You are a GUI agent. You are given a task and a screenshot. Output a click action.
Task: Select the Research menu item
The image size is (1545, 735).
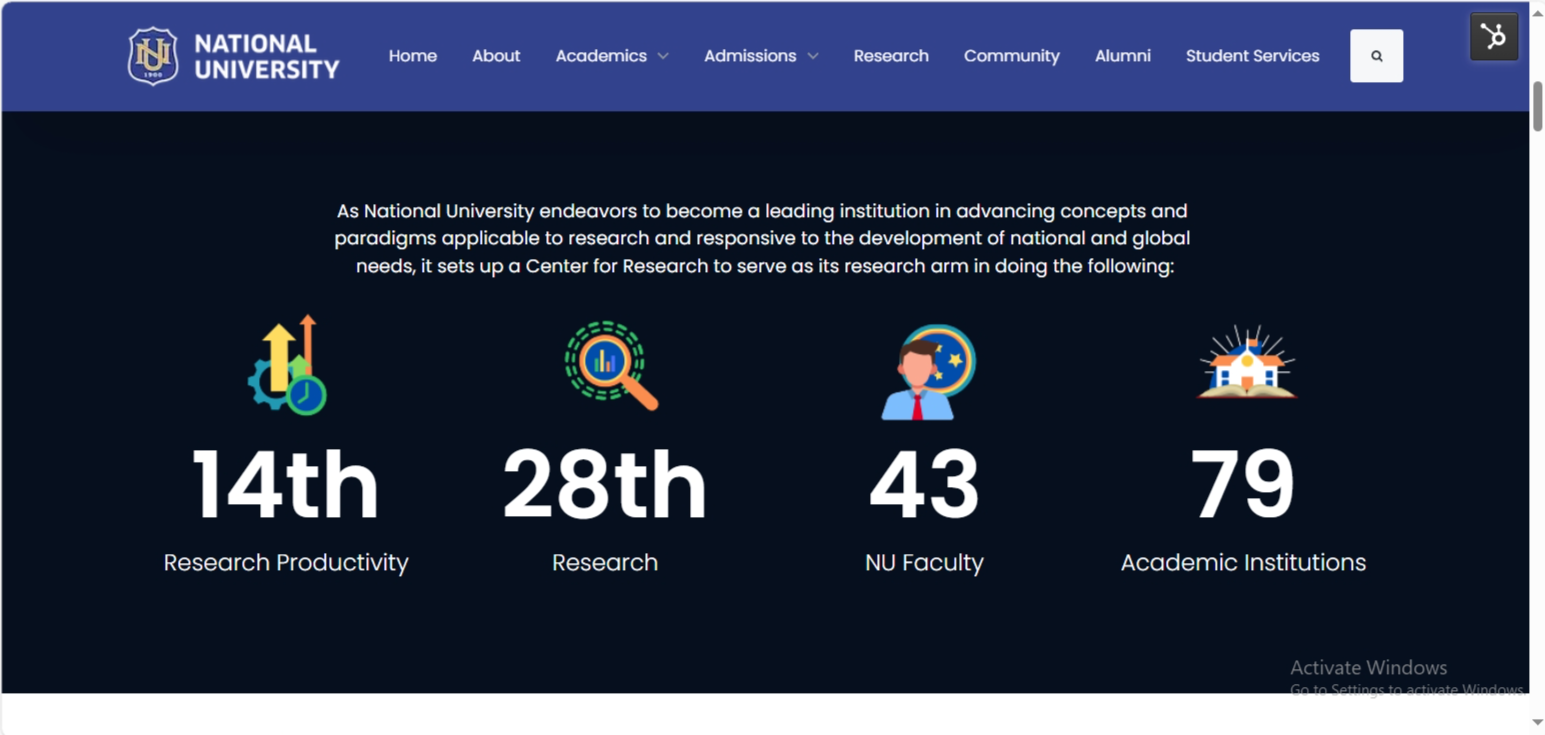pyautogui.click(x=891, y=56)
